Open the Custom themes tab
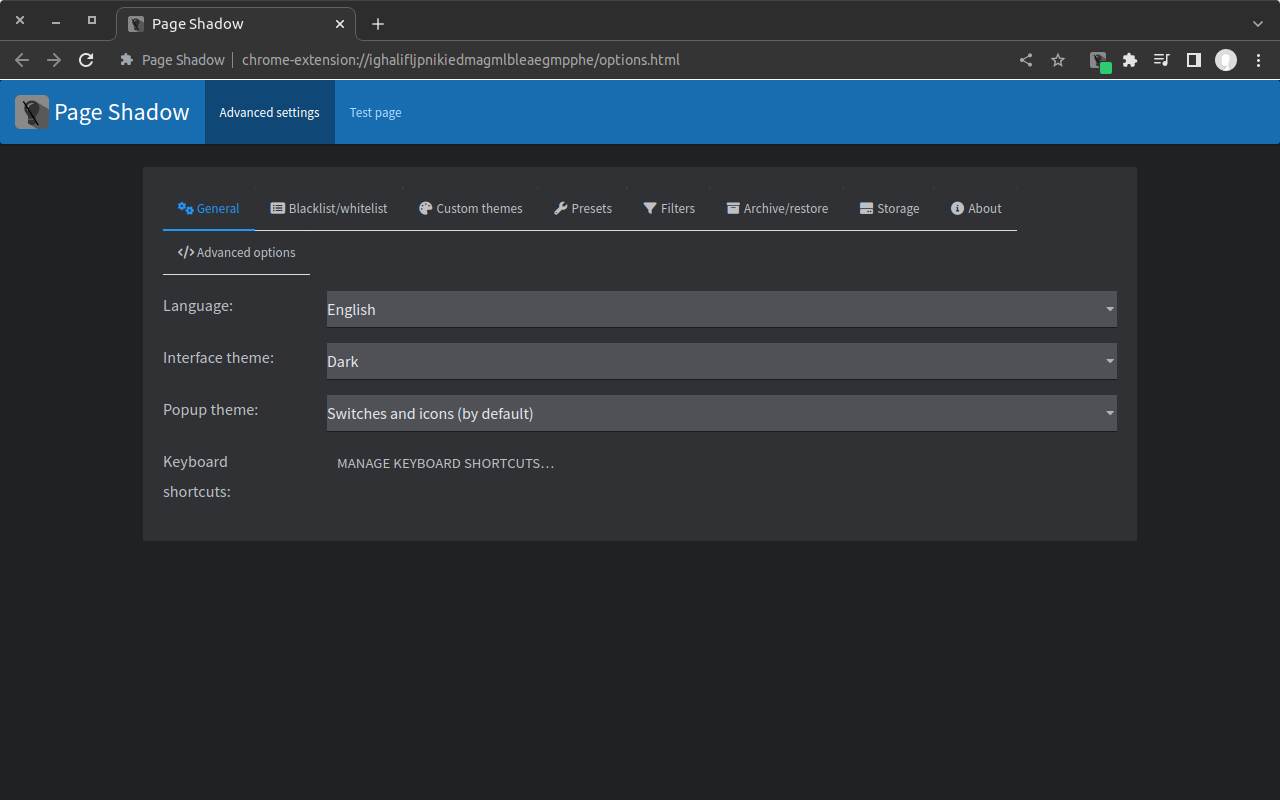 (x=471, y=209)
